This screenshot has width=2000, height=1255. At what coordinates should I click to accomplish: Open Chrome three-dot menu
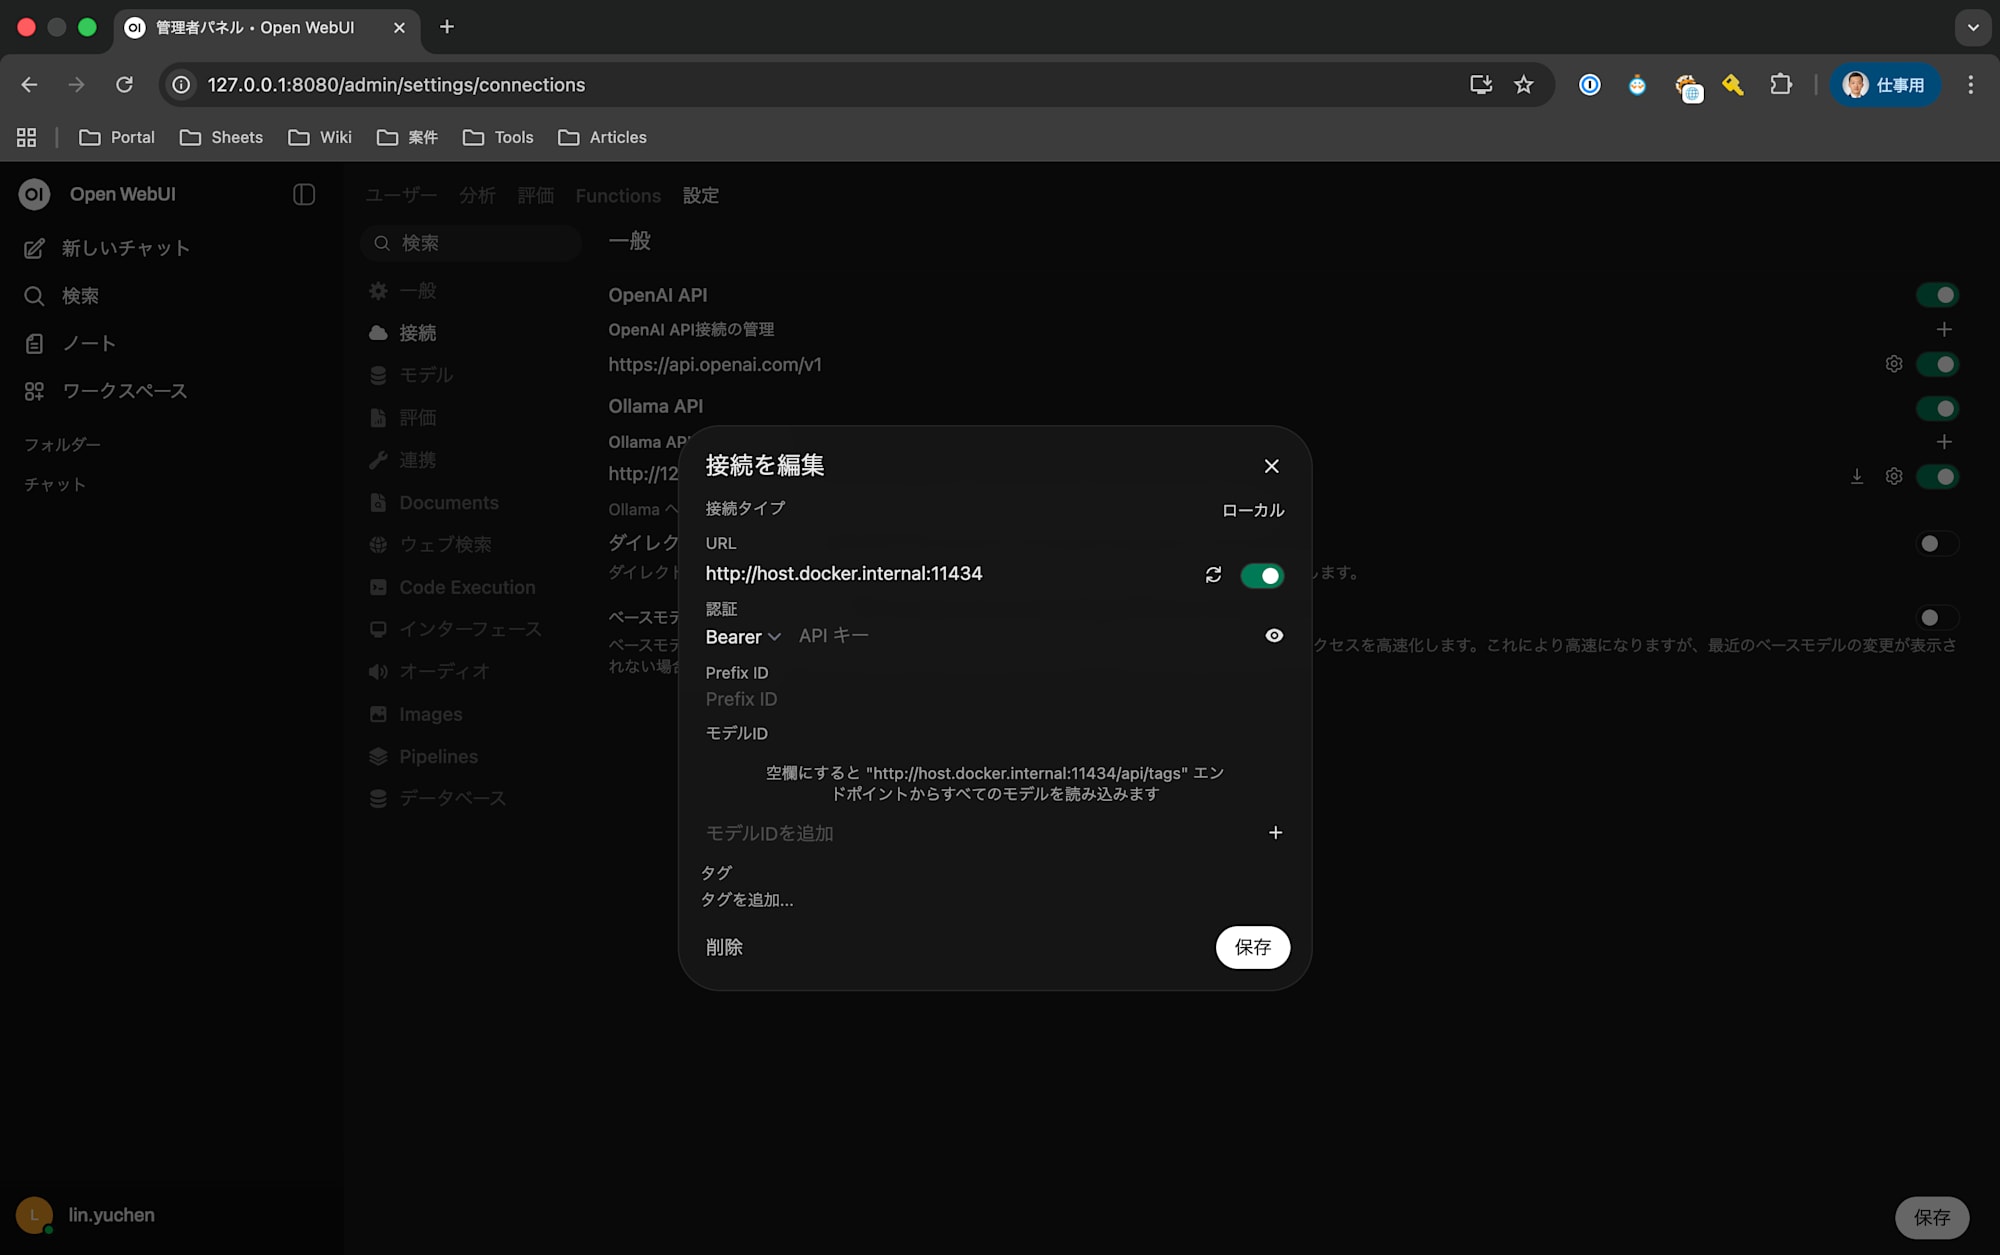(1970, 85)
